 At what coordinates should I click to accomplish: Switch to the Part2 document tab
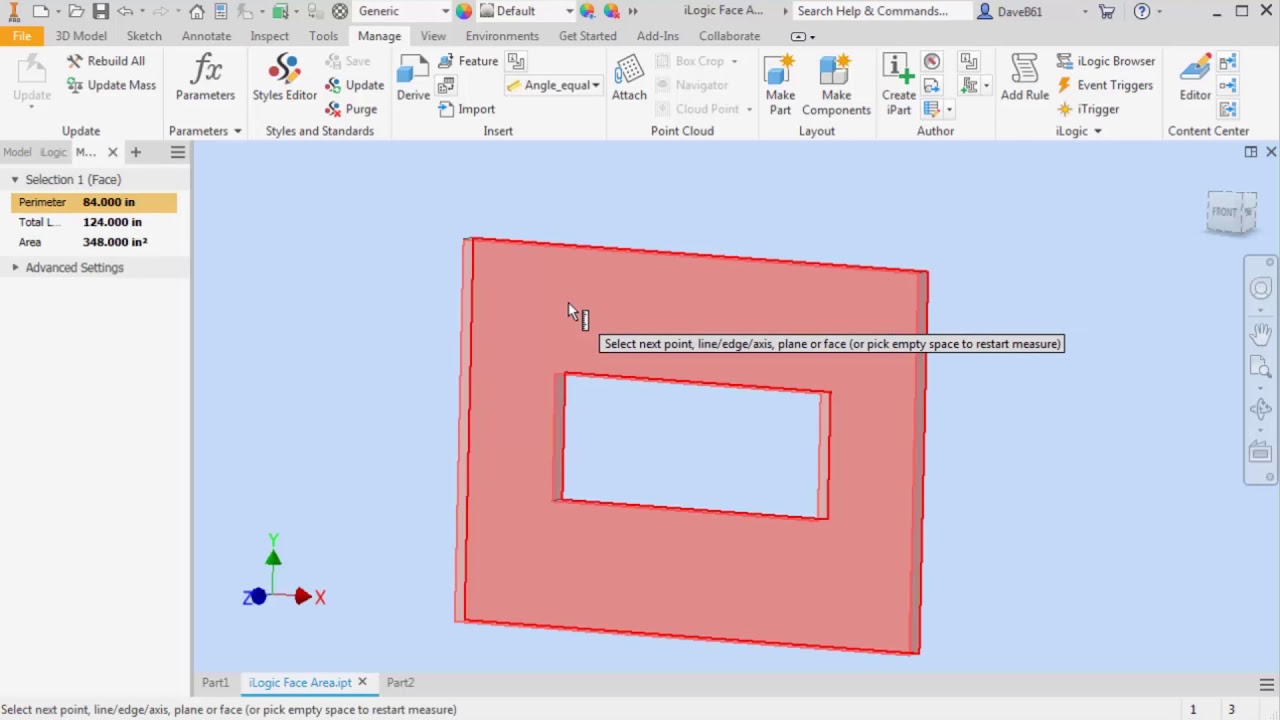click(x=400, y=683)
